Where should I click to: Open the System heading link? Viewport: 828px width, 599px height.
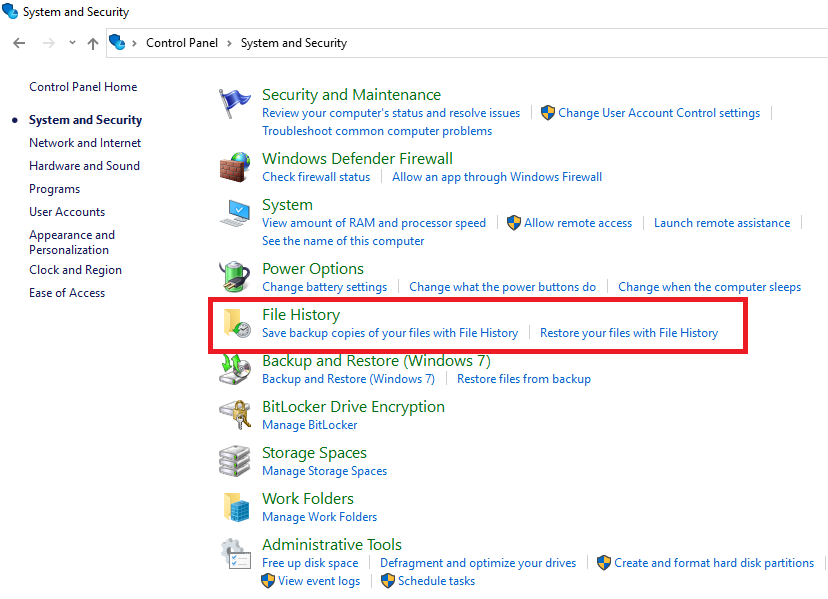[x=287, y=205]
